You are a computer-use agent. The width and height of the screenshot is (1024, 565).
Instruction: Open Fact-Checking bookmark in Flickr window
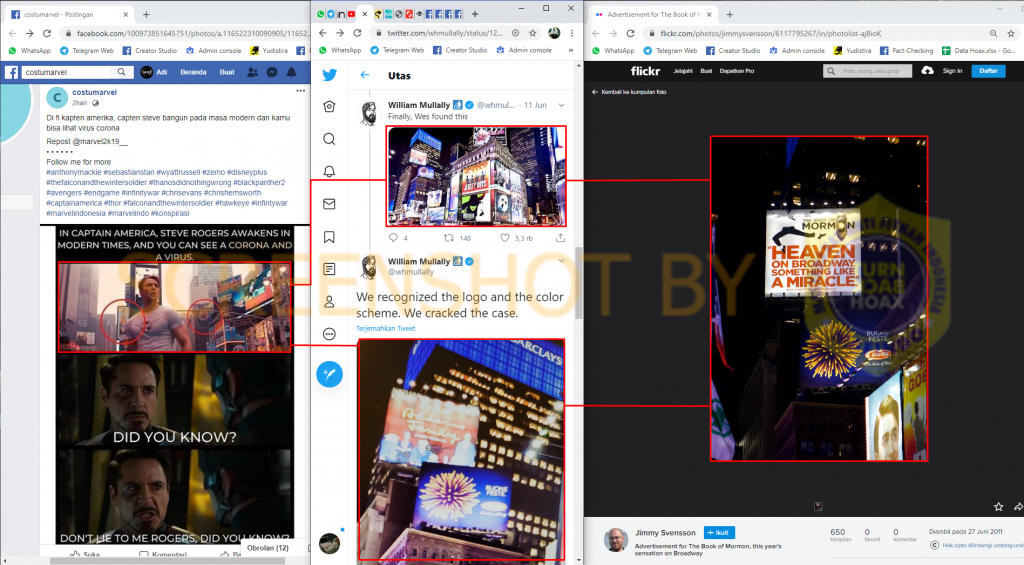906,50
